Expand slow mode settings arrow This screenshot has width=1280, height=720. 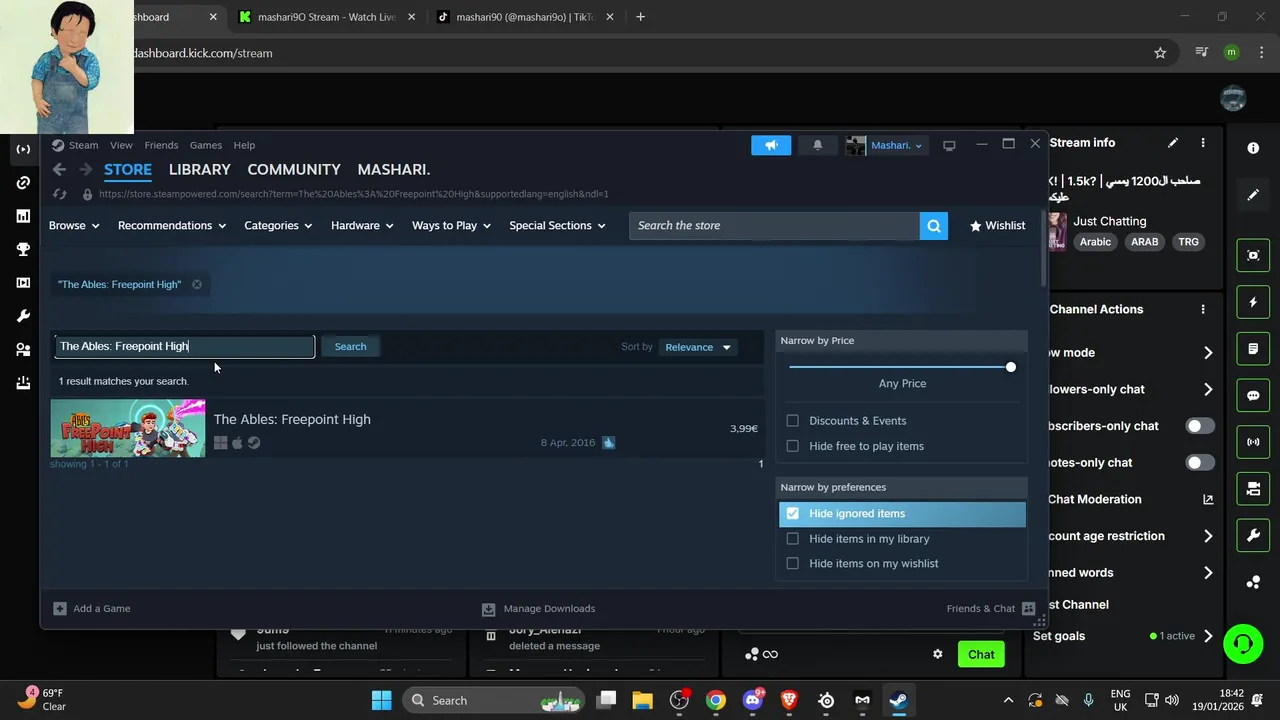pos(1208,353)
